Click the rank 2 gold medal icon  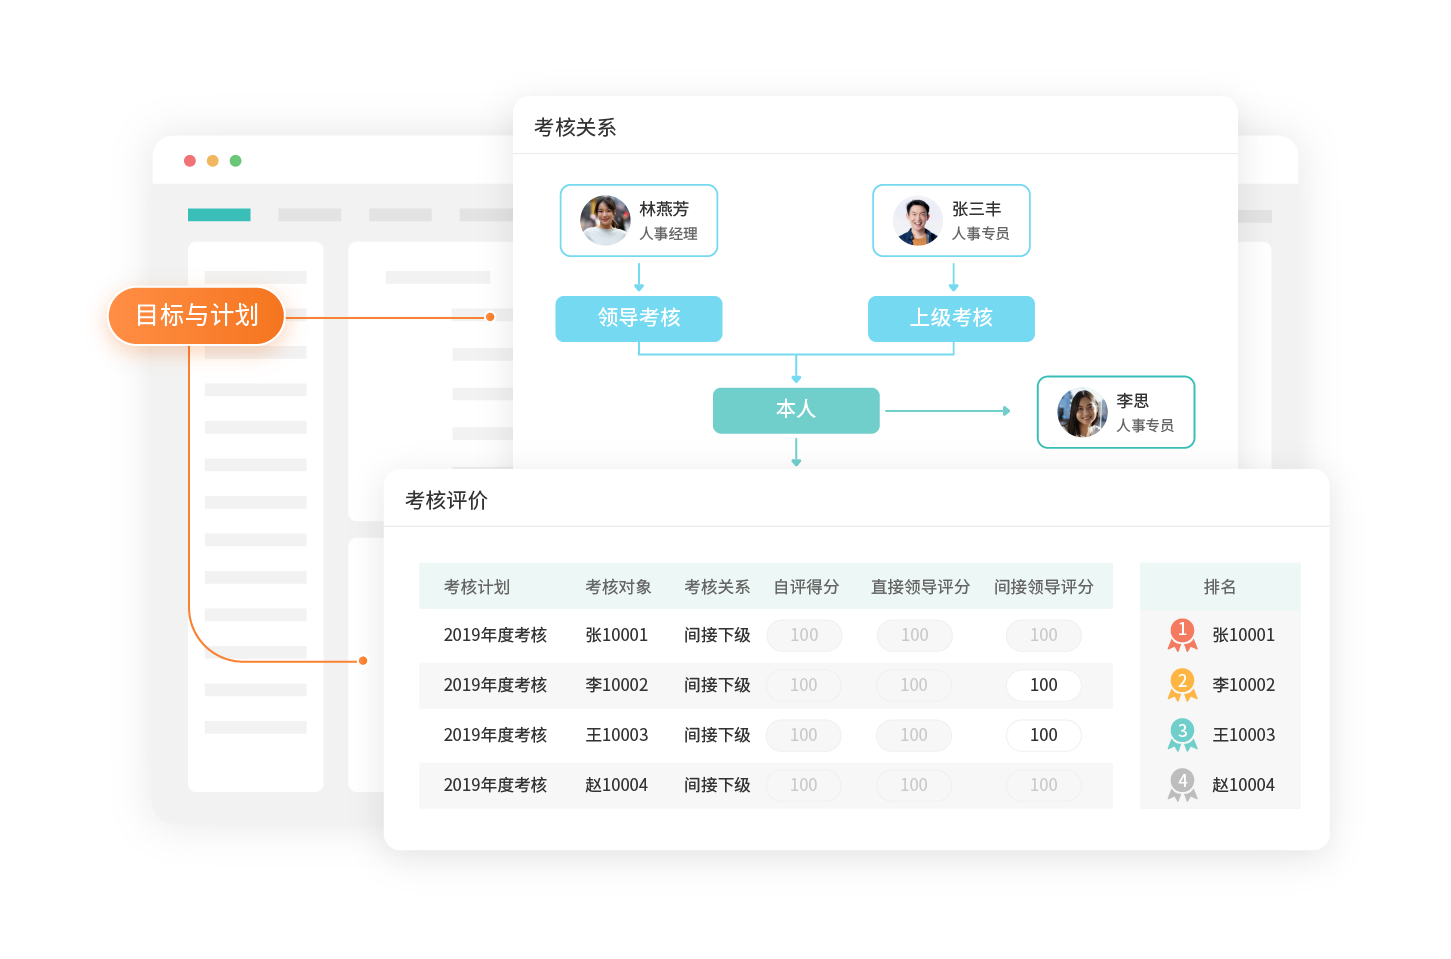1182,684
